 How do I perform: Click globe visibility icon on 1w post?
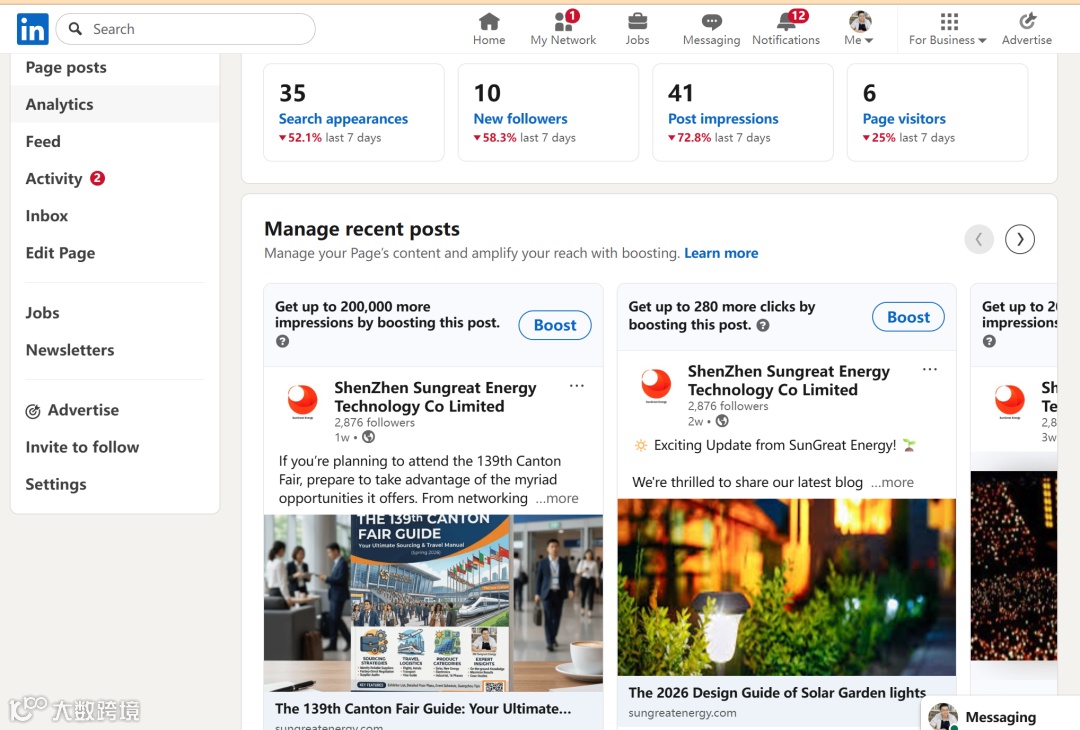click(368, 437)
